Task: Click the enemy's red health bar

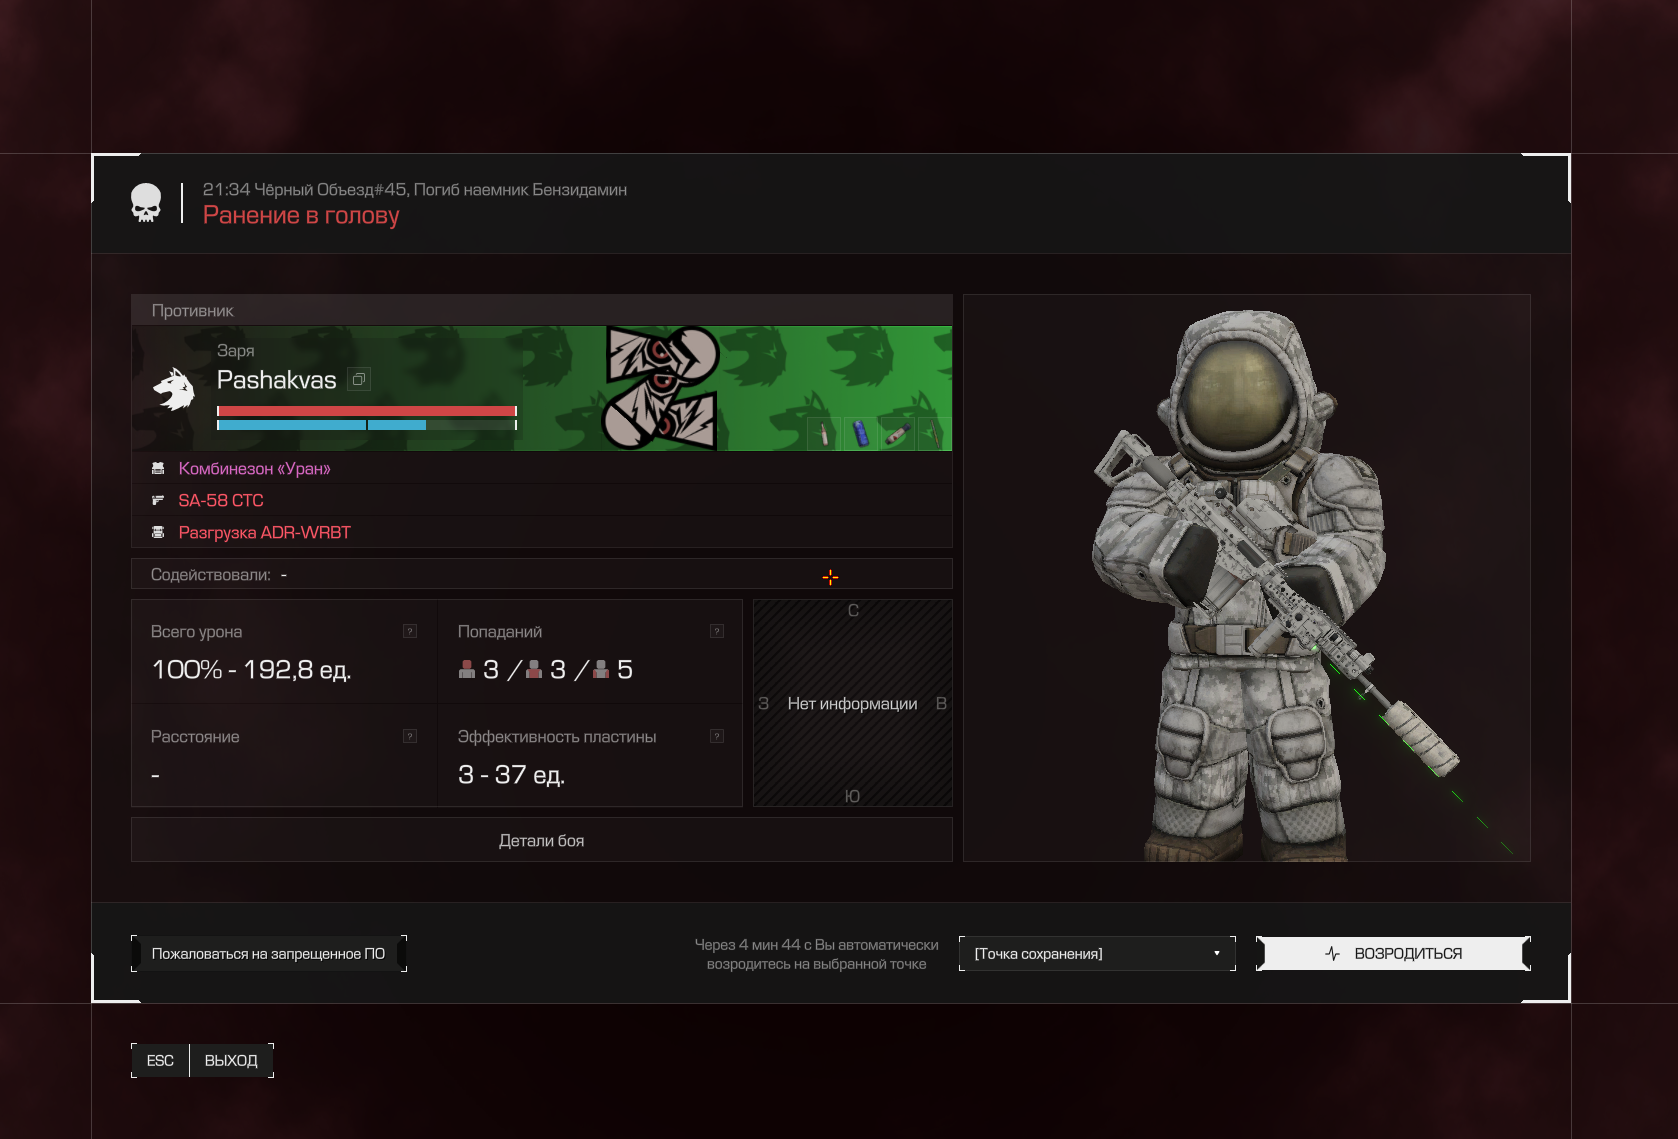Action: pos(366,411)
